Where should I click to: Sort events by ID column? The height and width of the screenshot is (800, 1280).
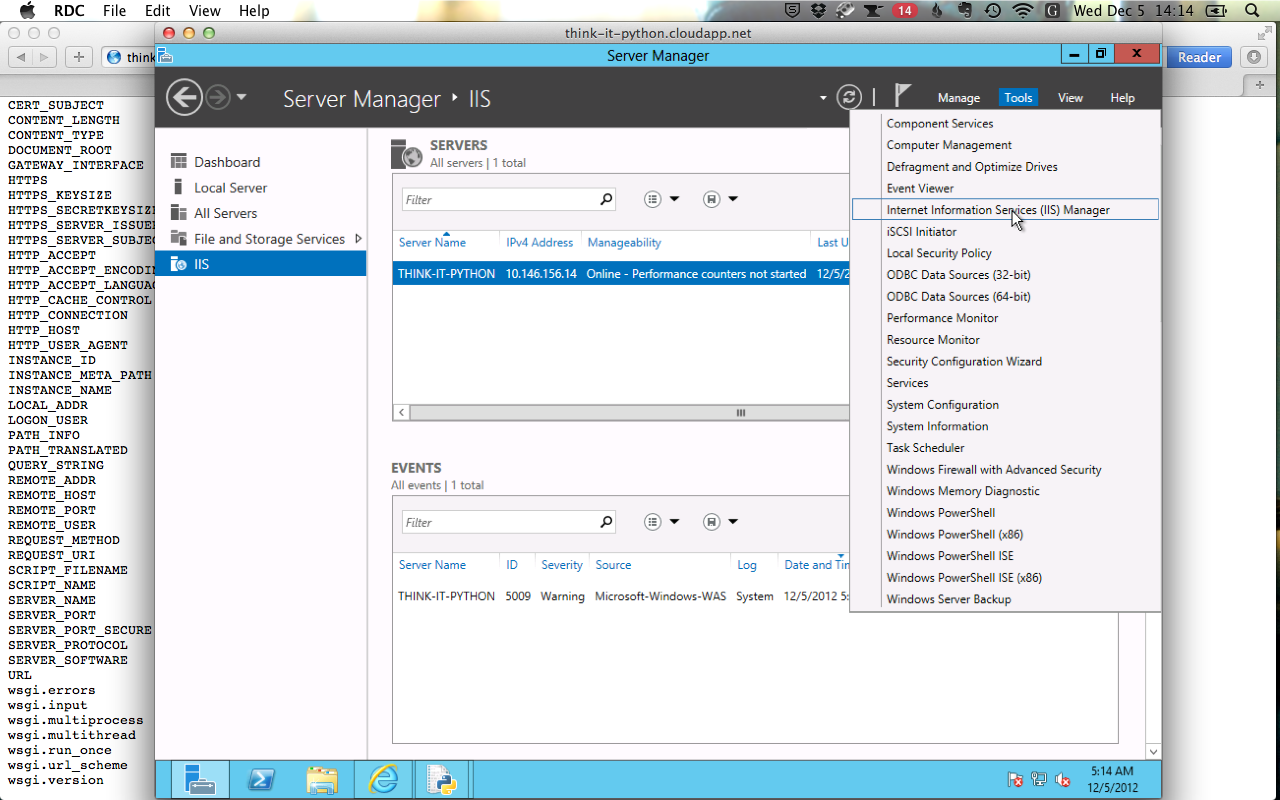512,565
